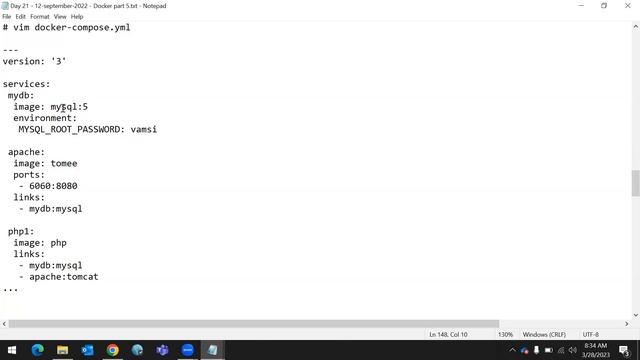
Task: Restore down the Notepad window
Action: (x=604, y=6)
